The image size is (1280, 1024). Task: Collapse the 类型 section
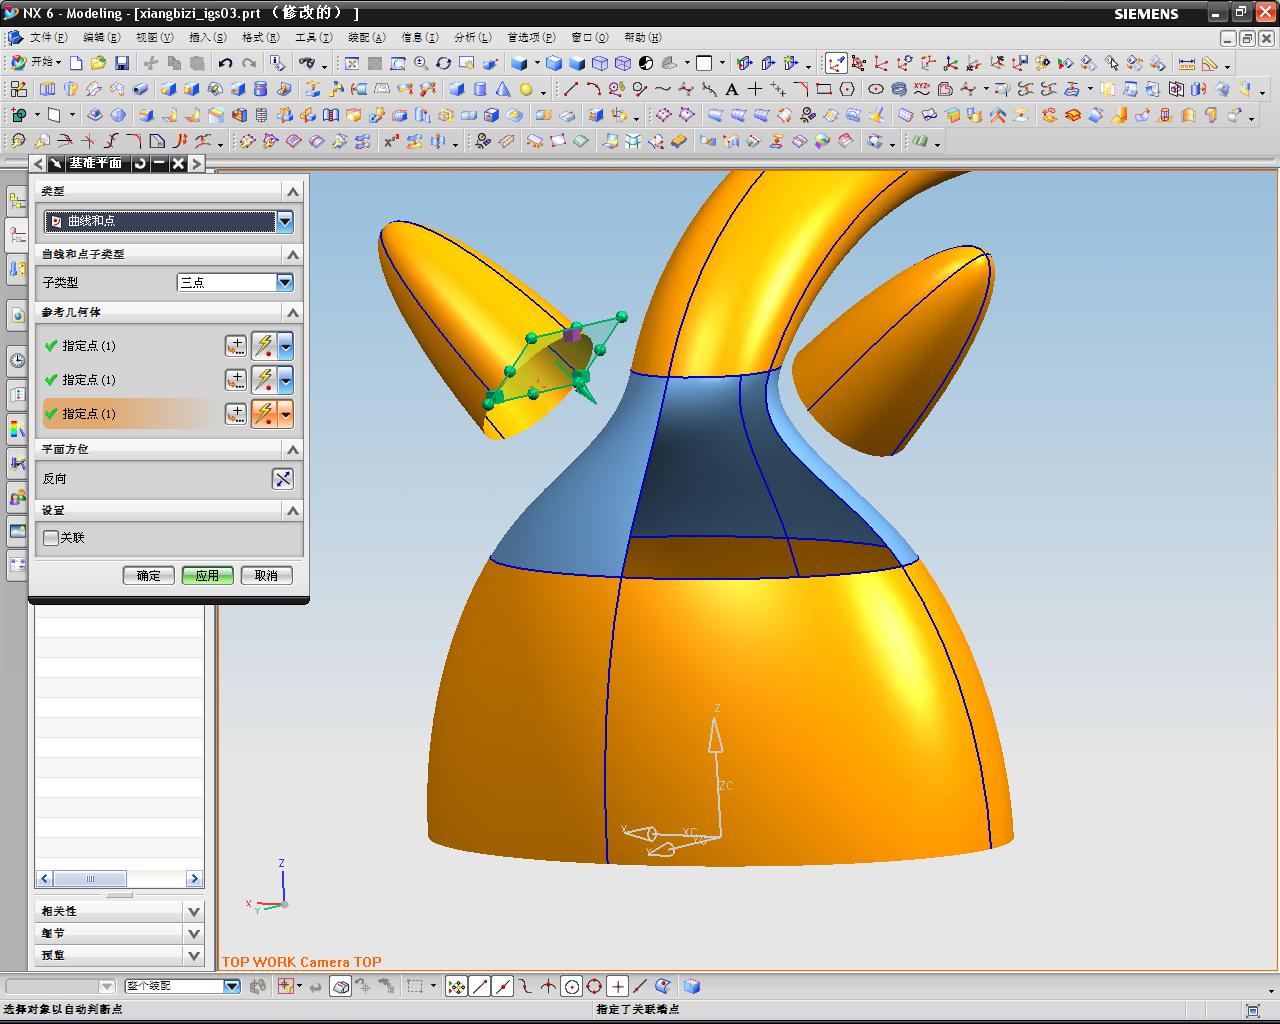(x=293, y=191)
